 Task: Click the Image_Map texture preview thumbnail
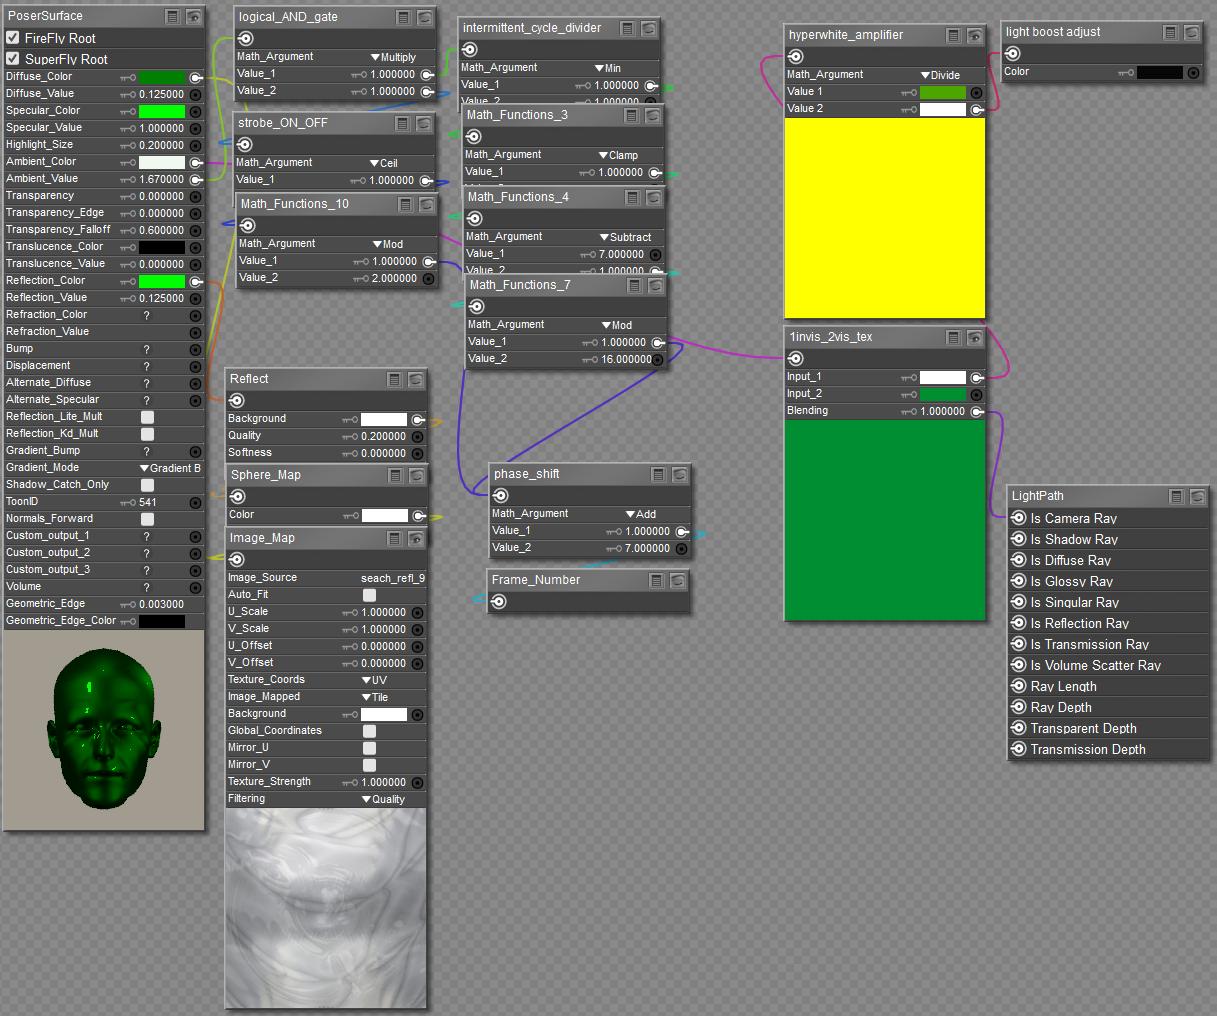coord(325,907)
